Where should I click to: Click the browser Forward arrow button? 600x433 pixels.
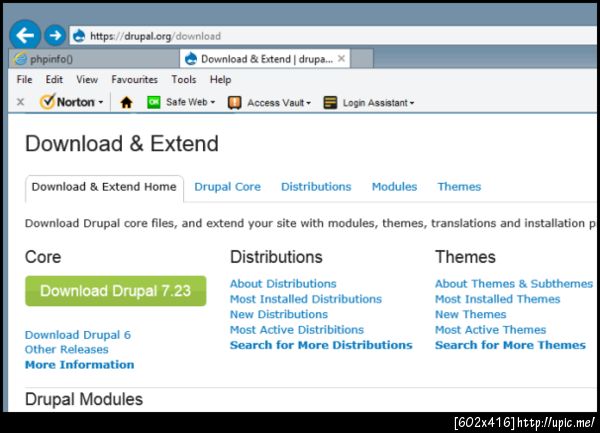55,36
